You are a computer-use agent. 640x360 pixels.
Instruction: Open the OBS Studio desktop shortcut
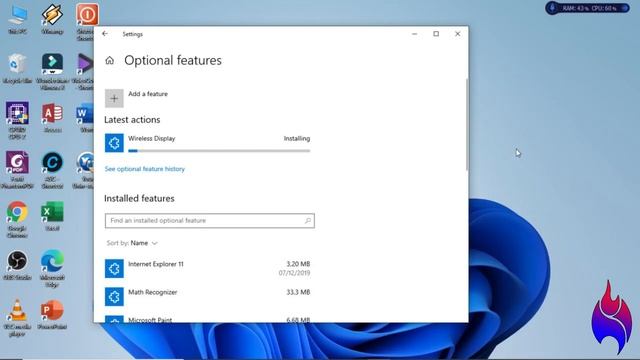click(x=17, y=265)
